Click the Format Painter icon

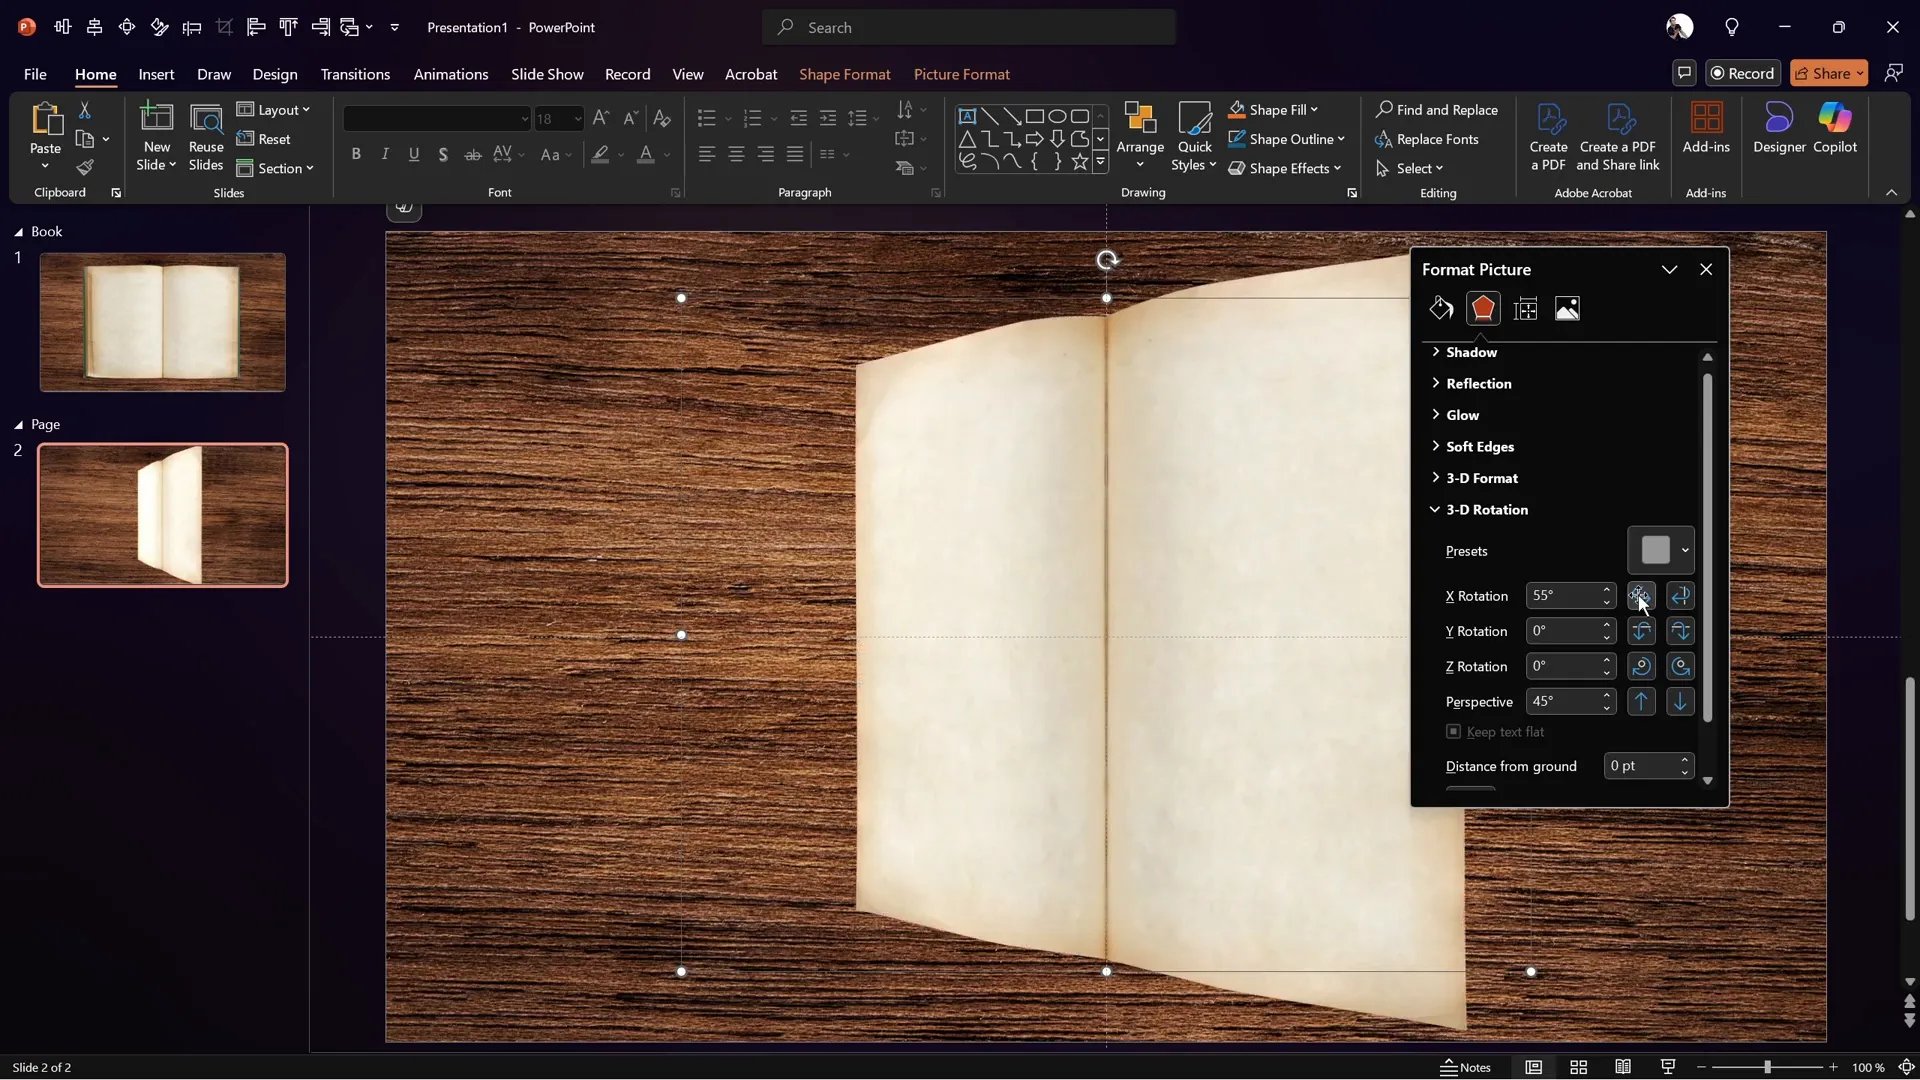(85, 168)
